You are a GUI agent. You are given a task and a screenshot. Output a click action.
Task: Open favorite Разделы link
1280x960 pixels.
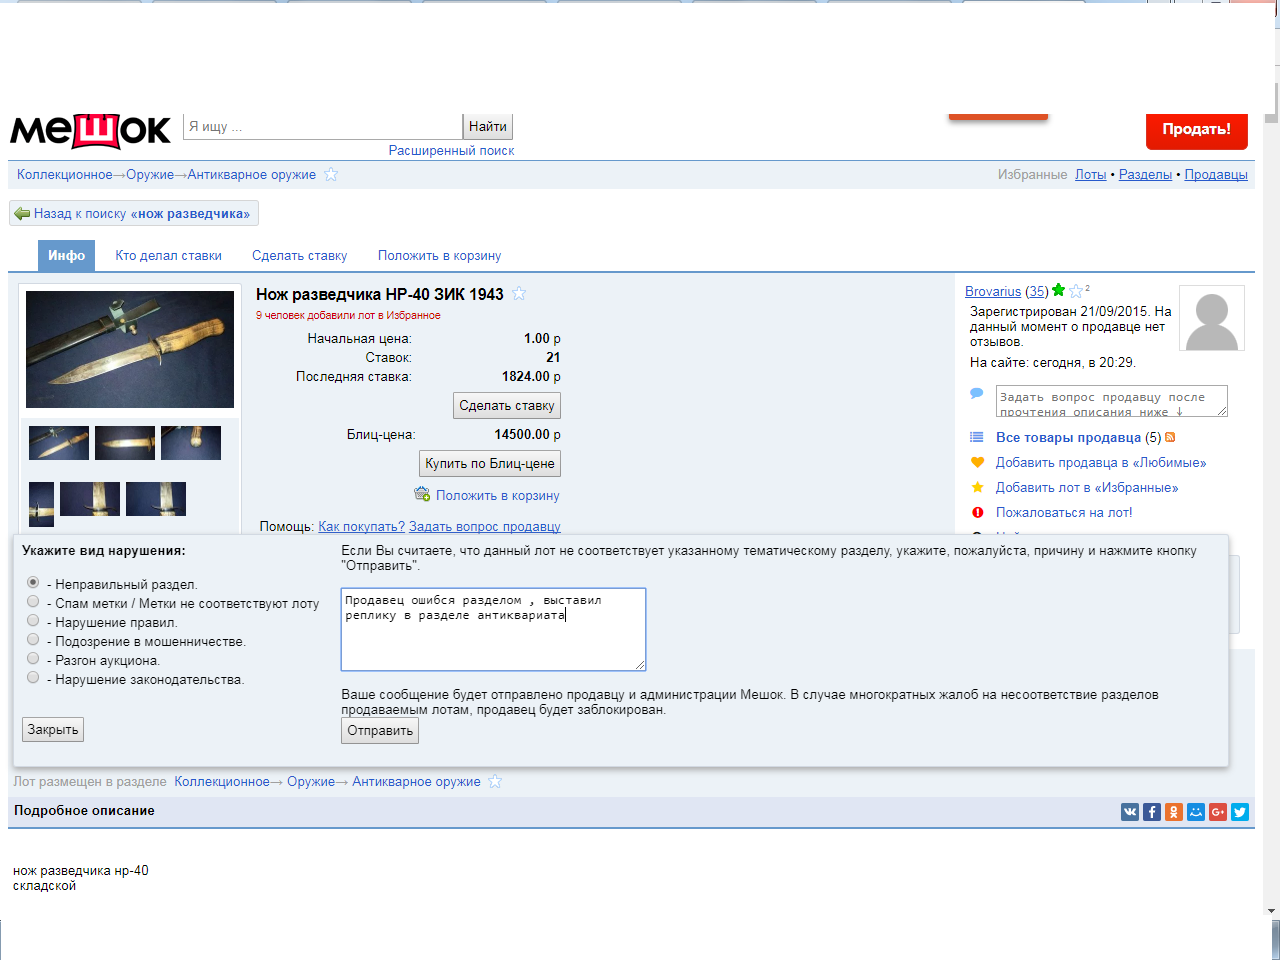1145,174
